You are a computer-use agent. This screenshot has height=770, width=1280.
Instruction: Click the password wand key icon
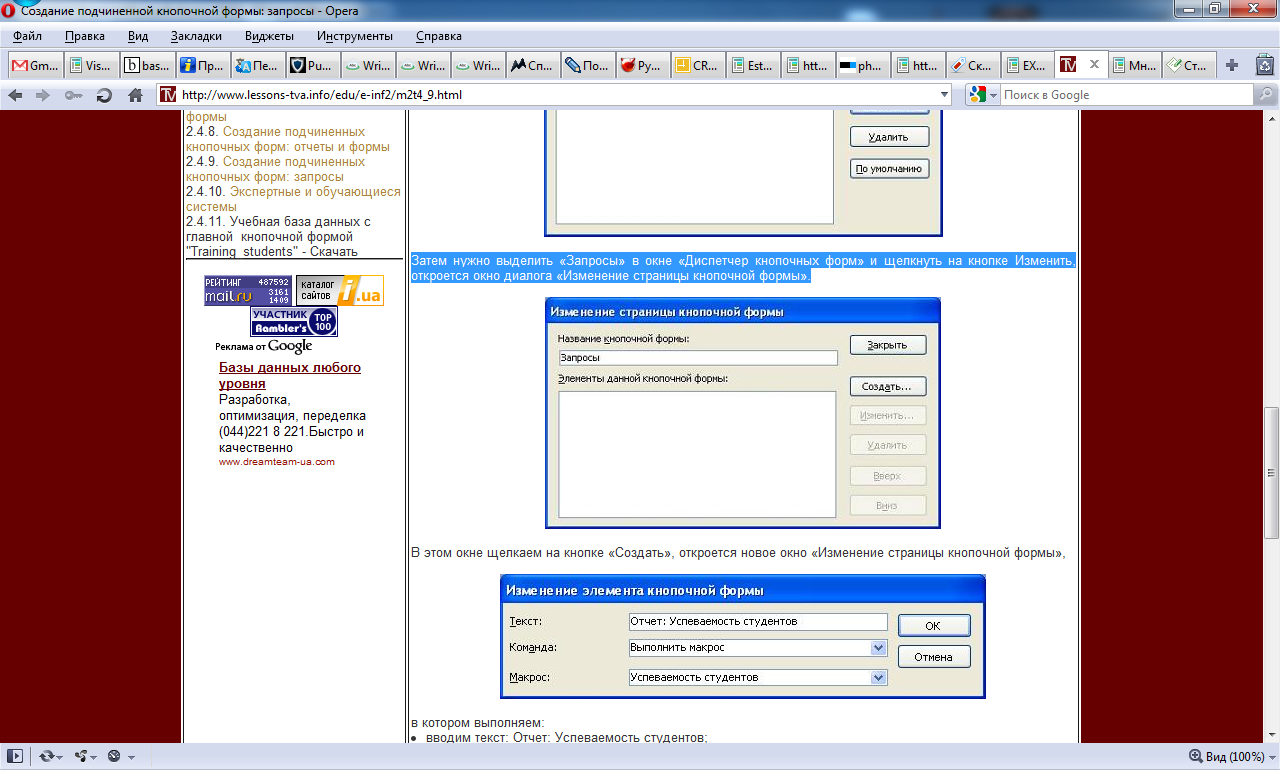[73, 95]
